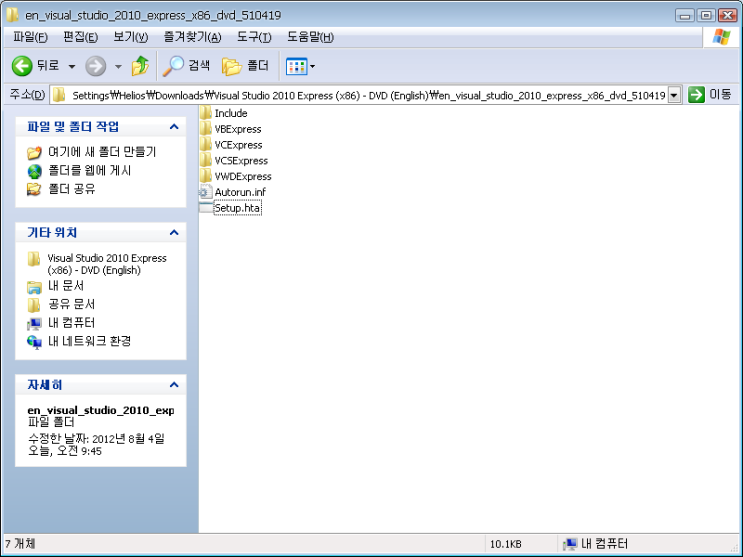Screen dimensions: 743x557
Task: Click the VCSExpress folder name
Action: 241,161
